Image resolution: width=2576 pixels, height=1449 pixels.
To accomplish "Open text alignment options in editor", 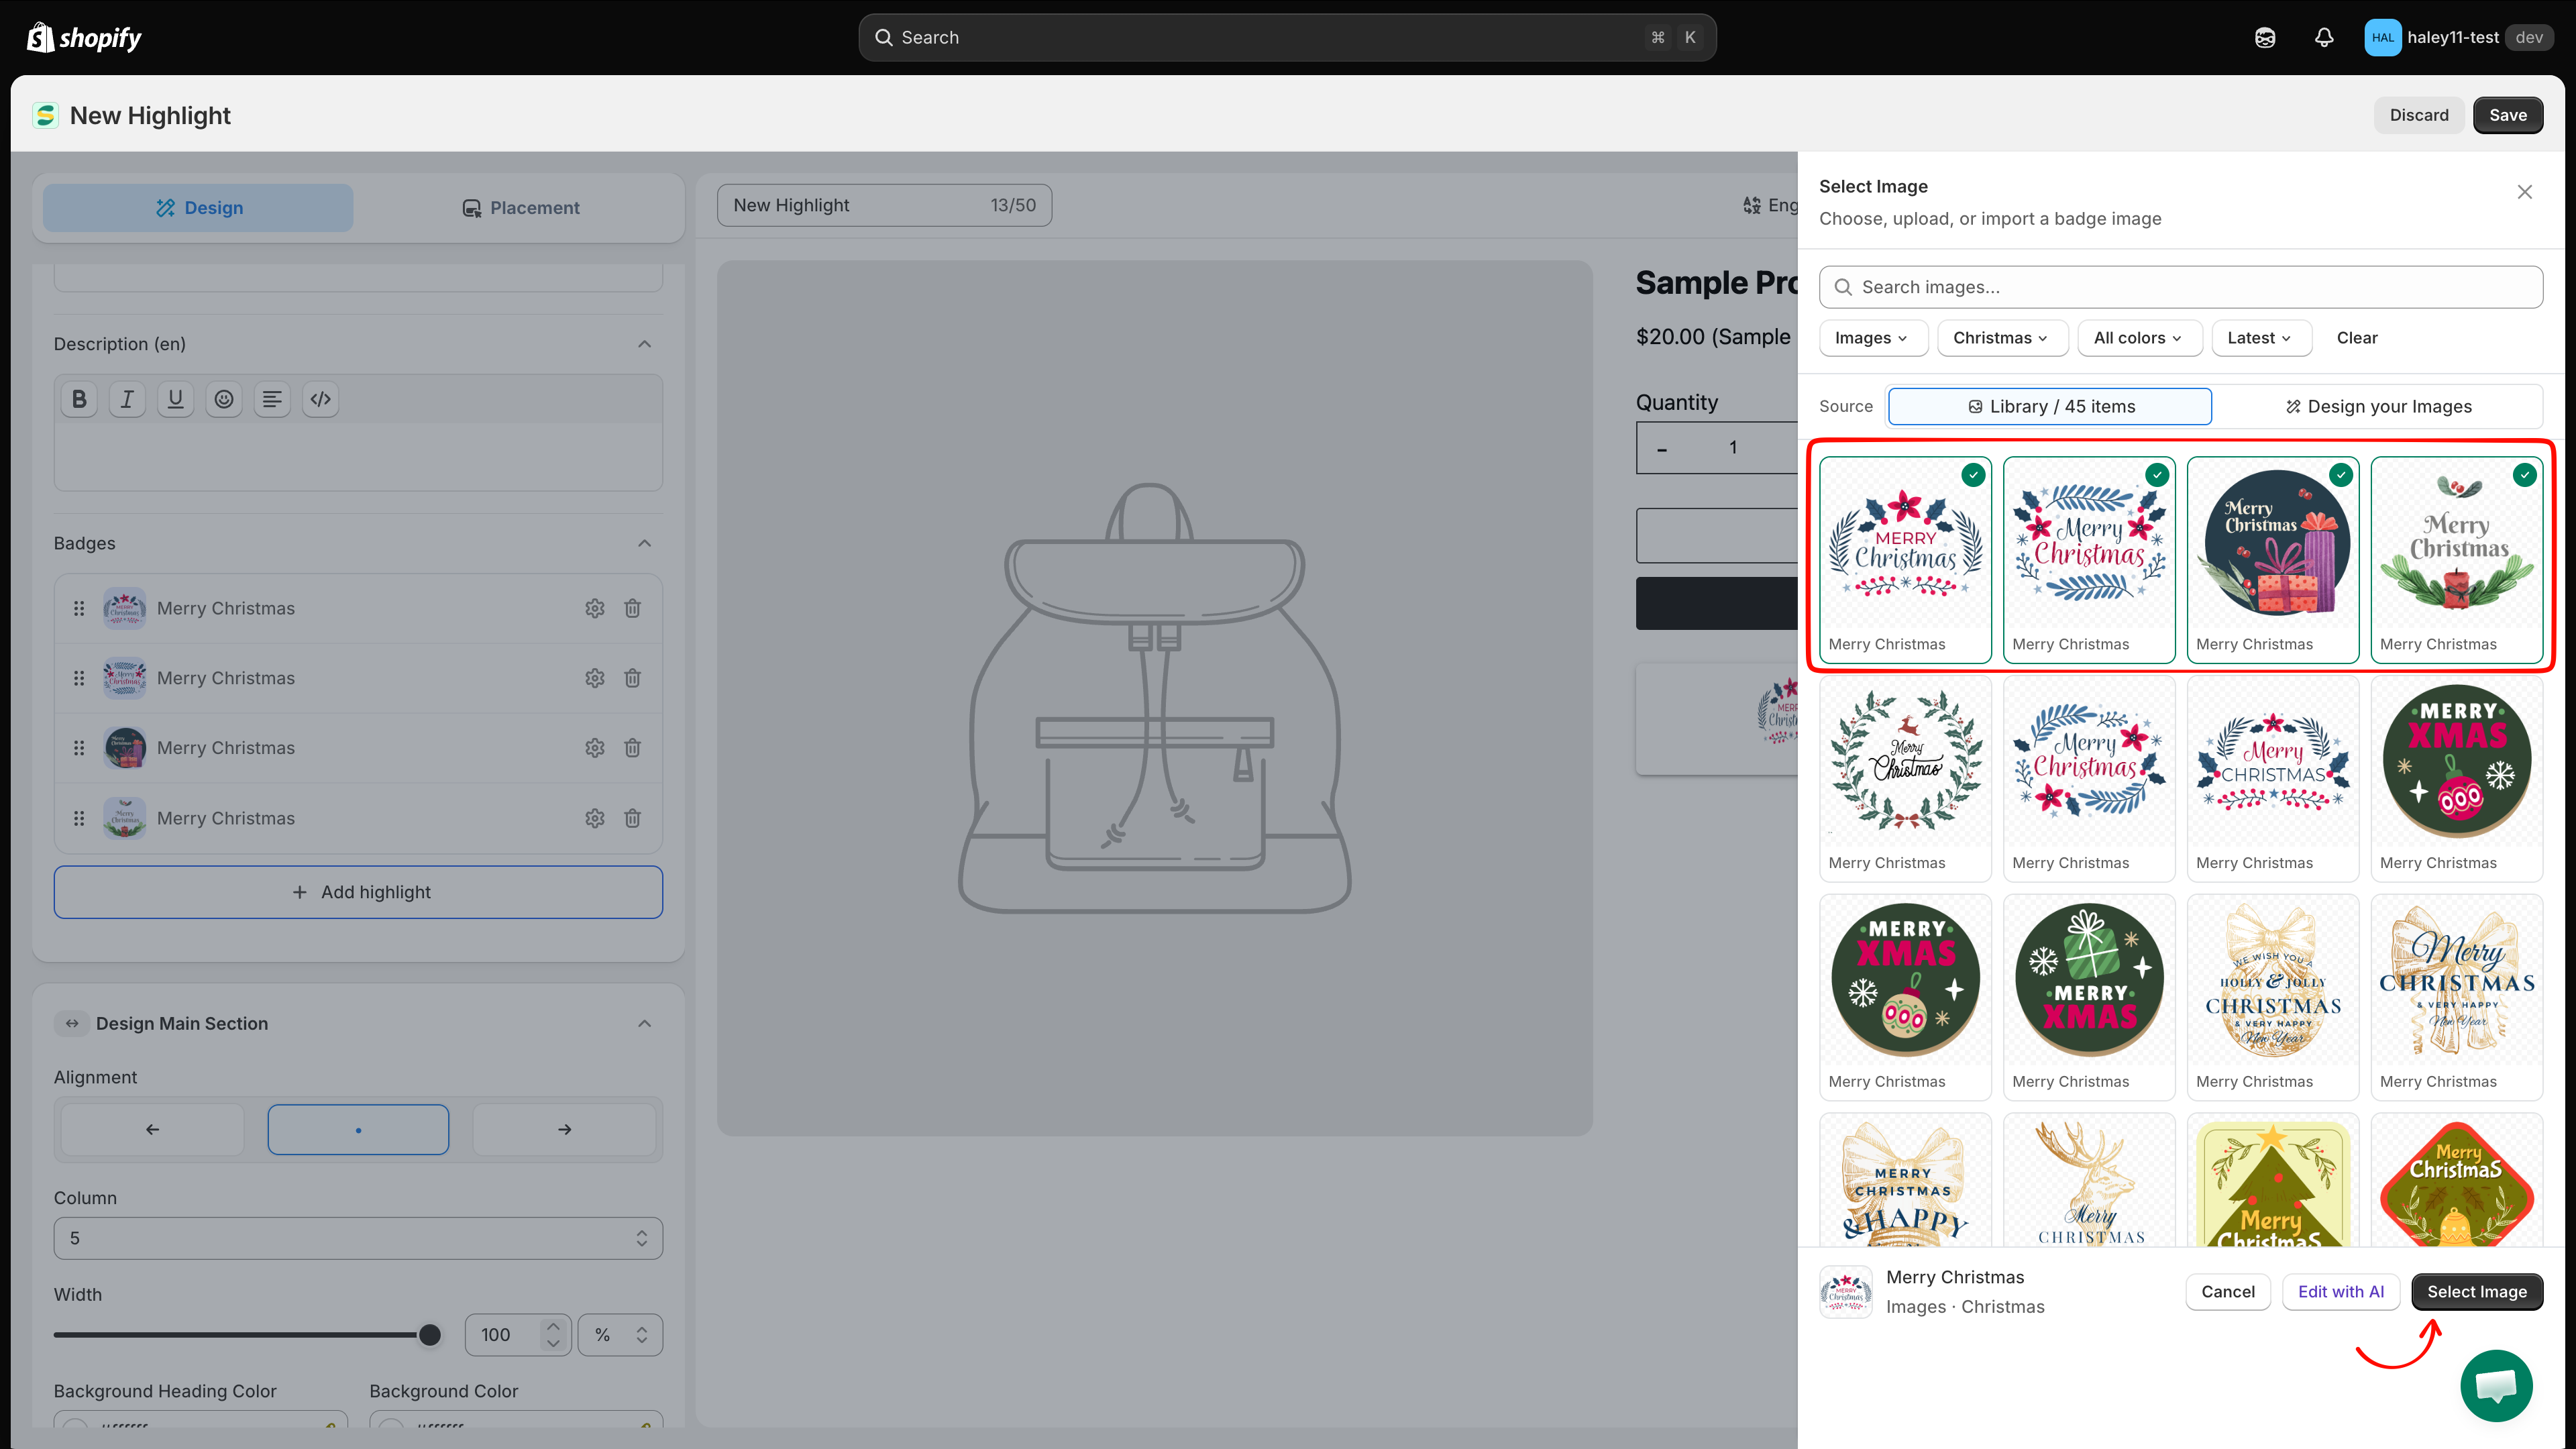I will (272, 400).
